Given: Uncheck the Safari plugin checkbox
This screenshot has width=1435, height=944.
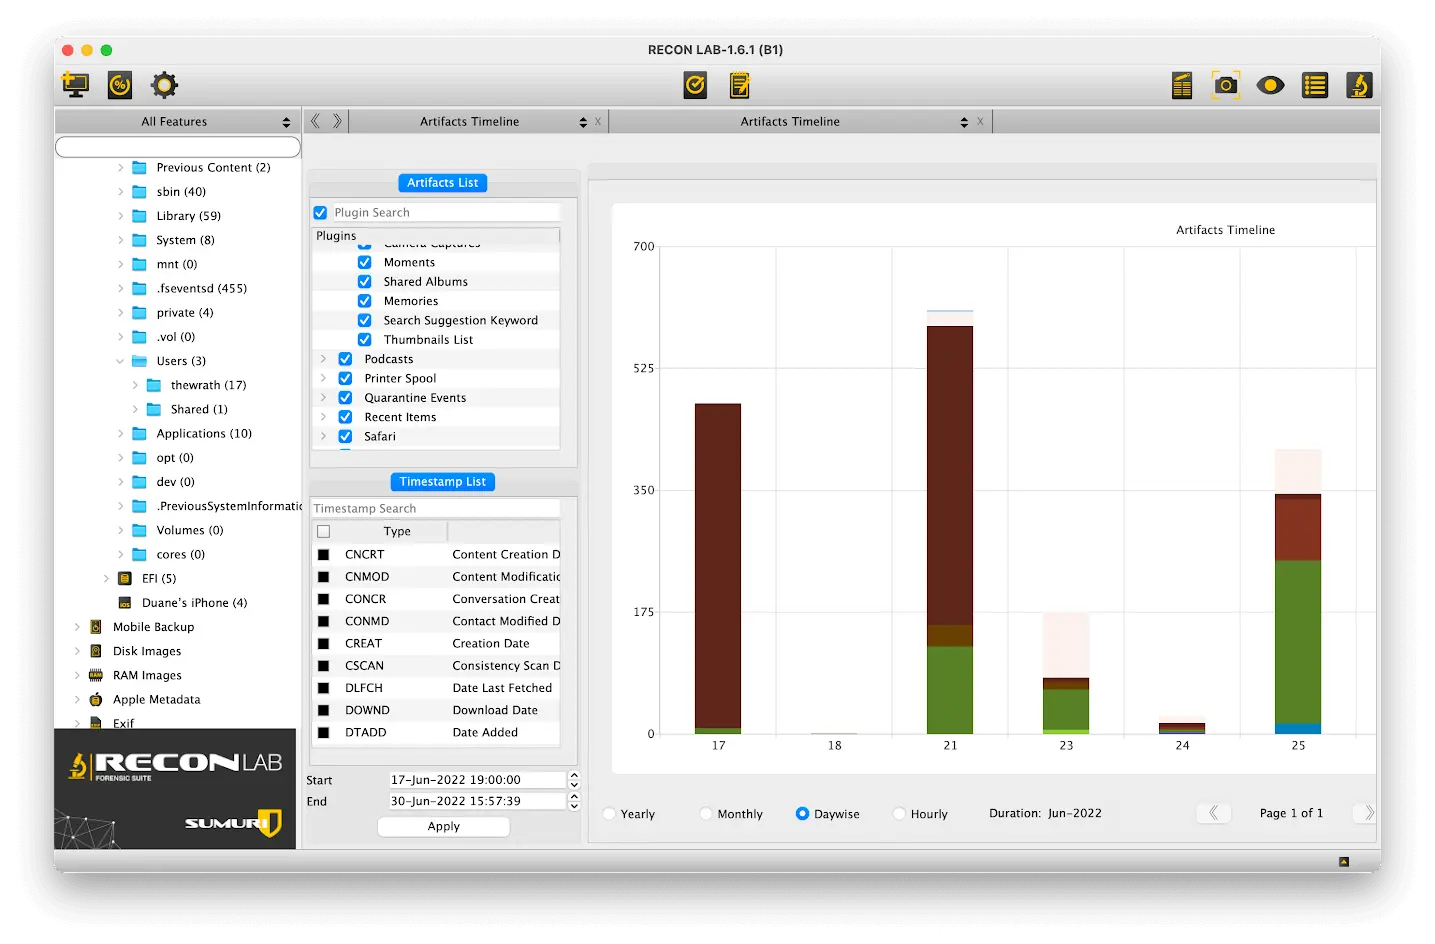Looking at the screenshot, I should point(345,436).
